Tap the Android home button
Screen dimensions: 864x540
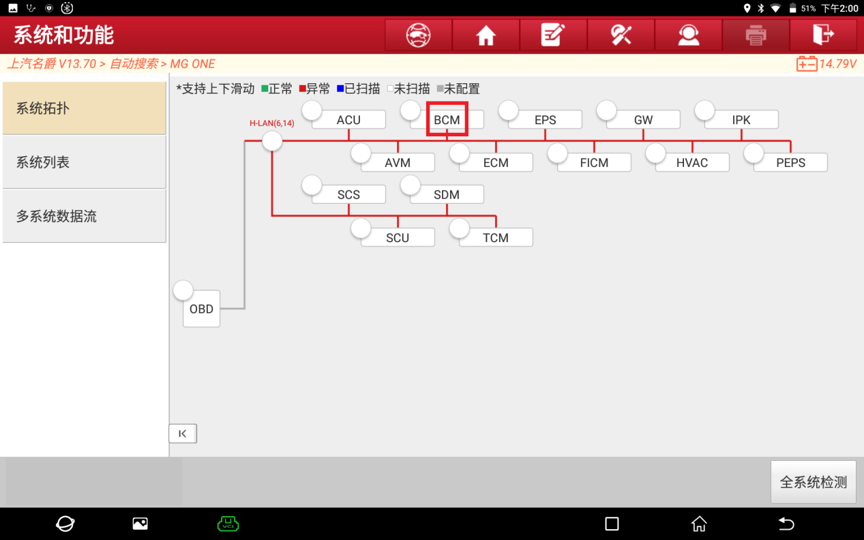click(699, 523)
